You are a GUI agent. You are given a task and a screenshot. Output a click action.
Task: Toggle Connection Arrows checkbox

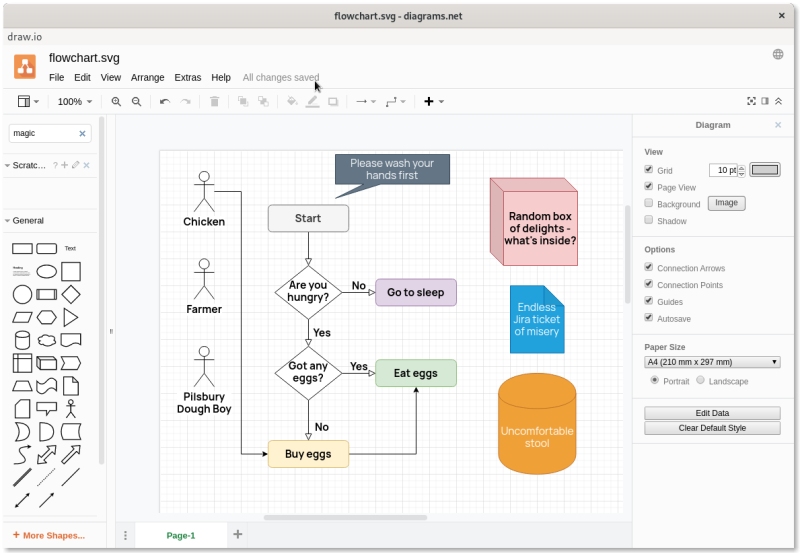tap(648, 267)
